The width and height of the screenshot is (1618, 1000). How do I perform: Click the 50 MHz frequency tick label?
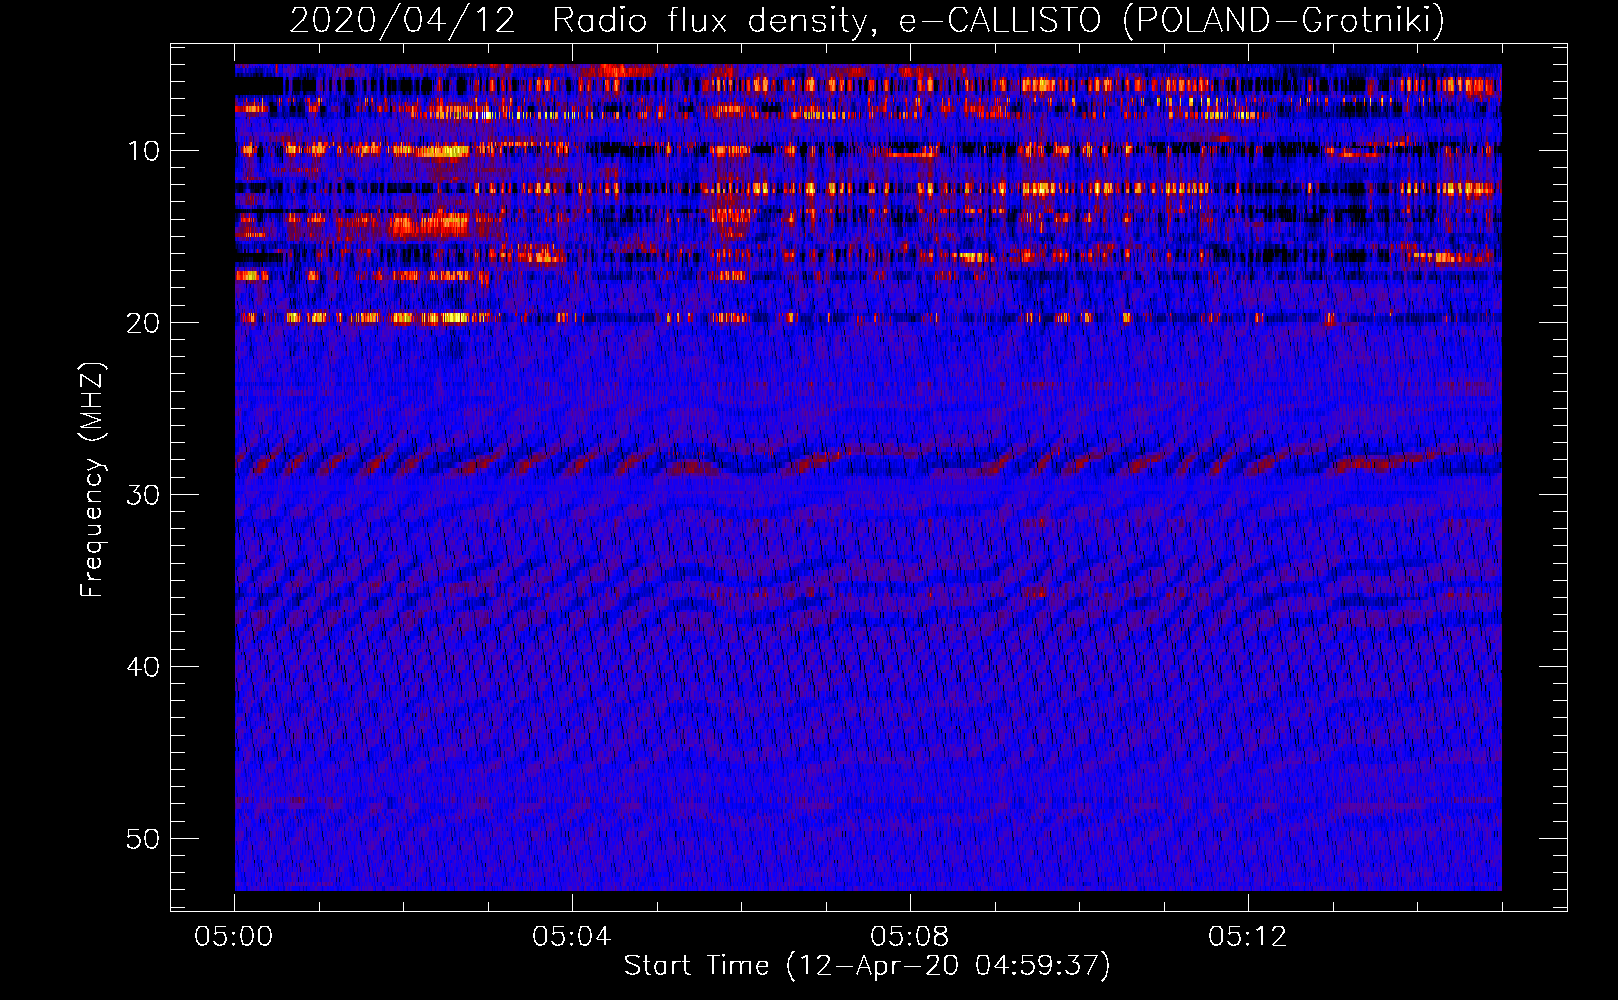143,839
